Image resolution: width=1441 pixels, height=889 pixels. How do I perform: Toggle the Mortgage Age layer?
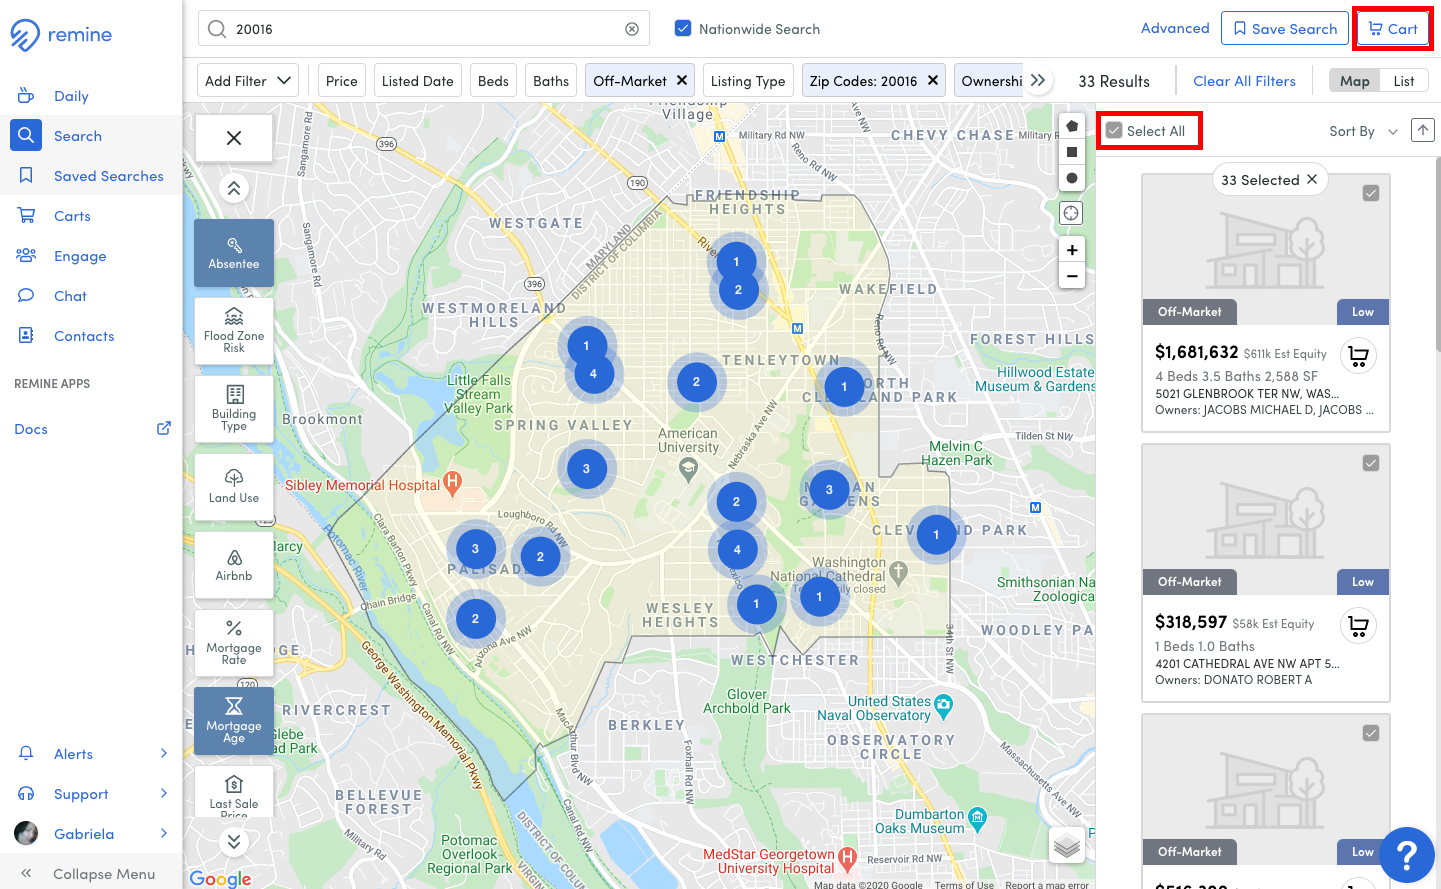click(x=234, y=721)
